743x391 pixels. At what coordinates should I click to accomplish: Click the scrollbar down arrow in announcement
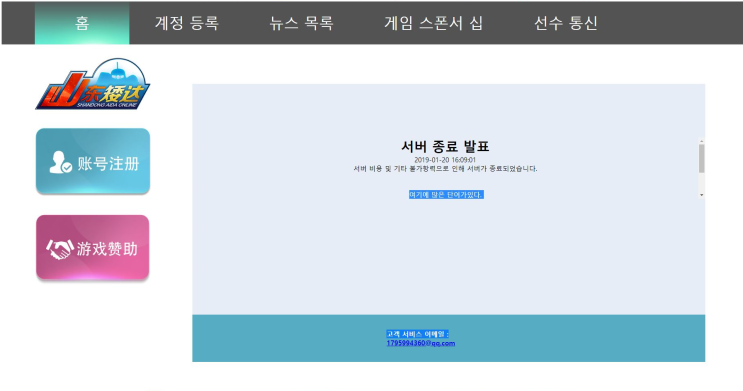pos(701,194)
